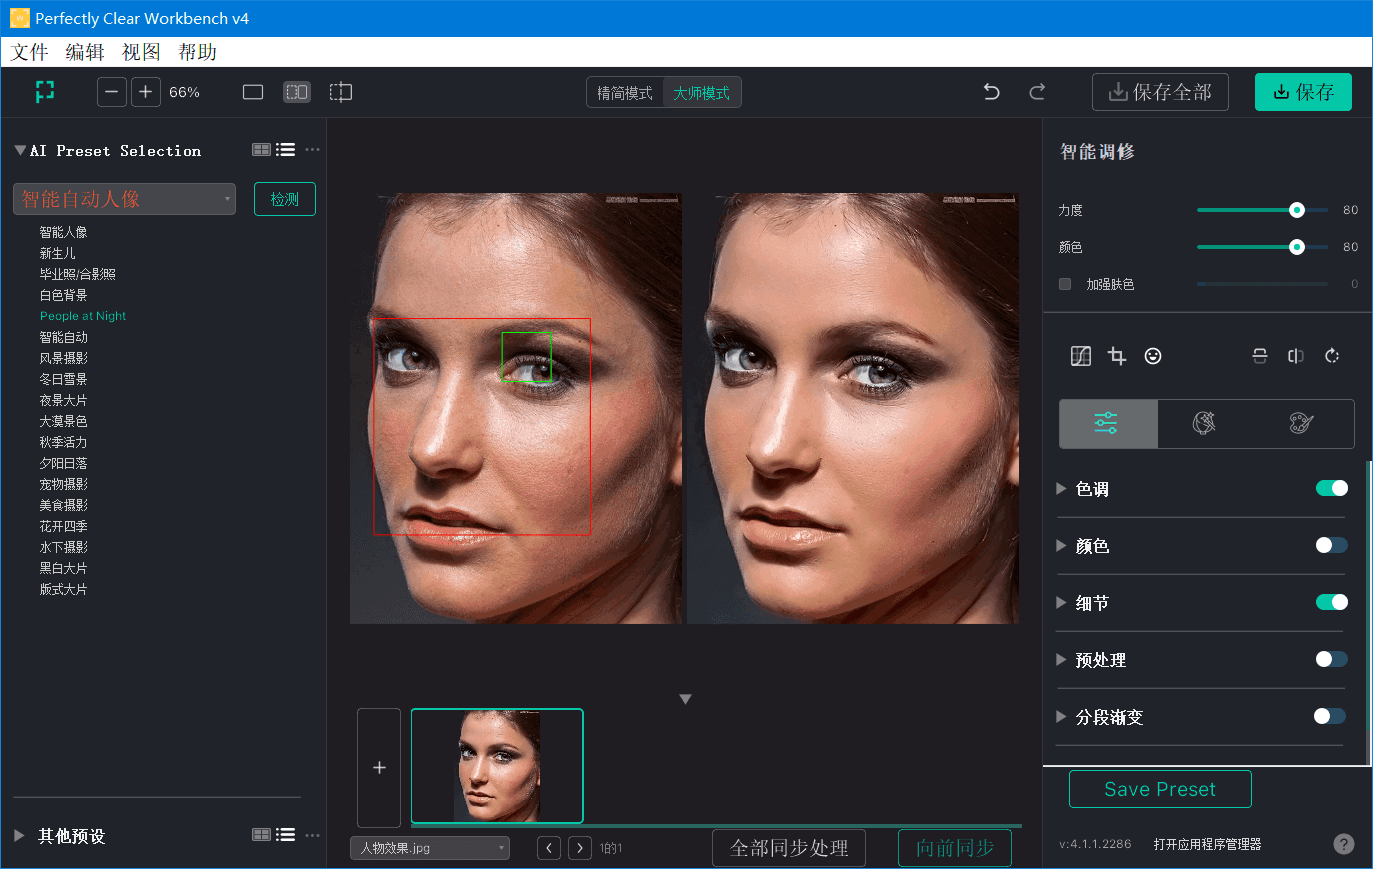Collapse the AI Preset Selection section
This screenshot has width=1373, height=869.
tap(22, 150)
